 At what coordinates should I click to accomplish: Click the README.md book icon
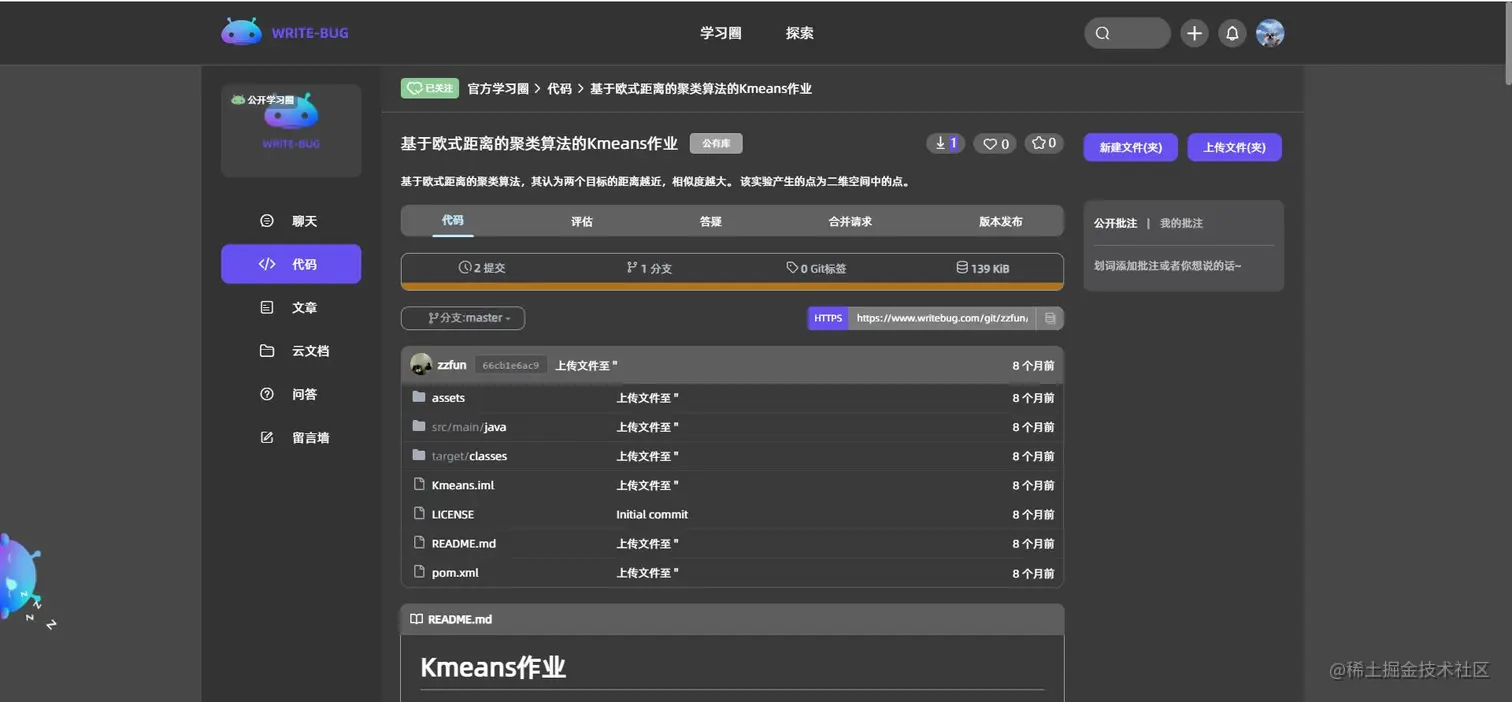click(417, 619)
